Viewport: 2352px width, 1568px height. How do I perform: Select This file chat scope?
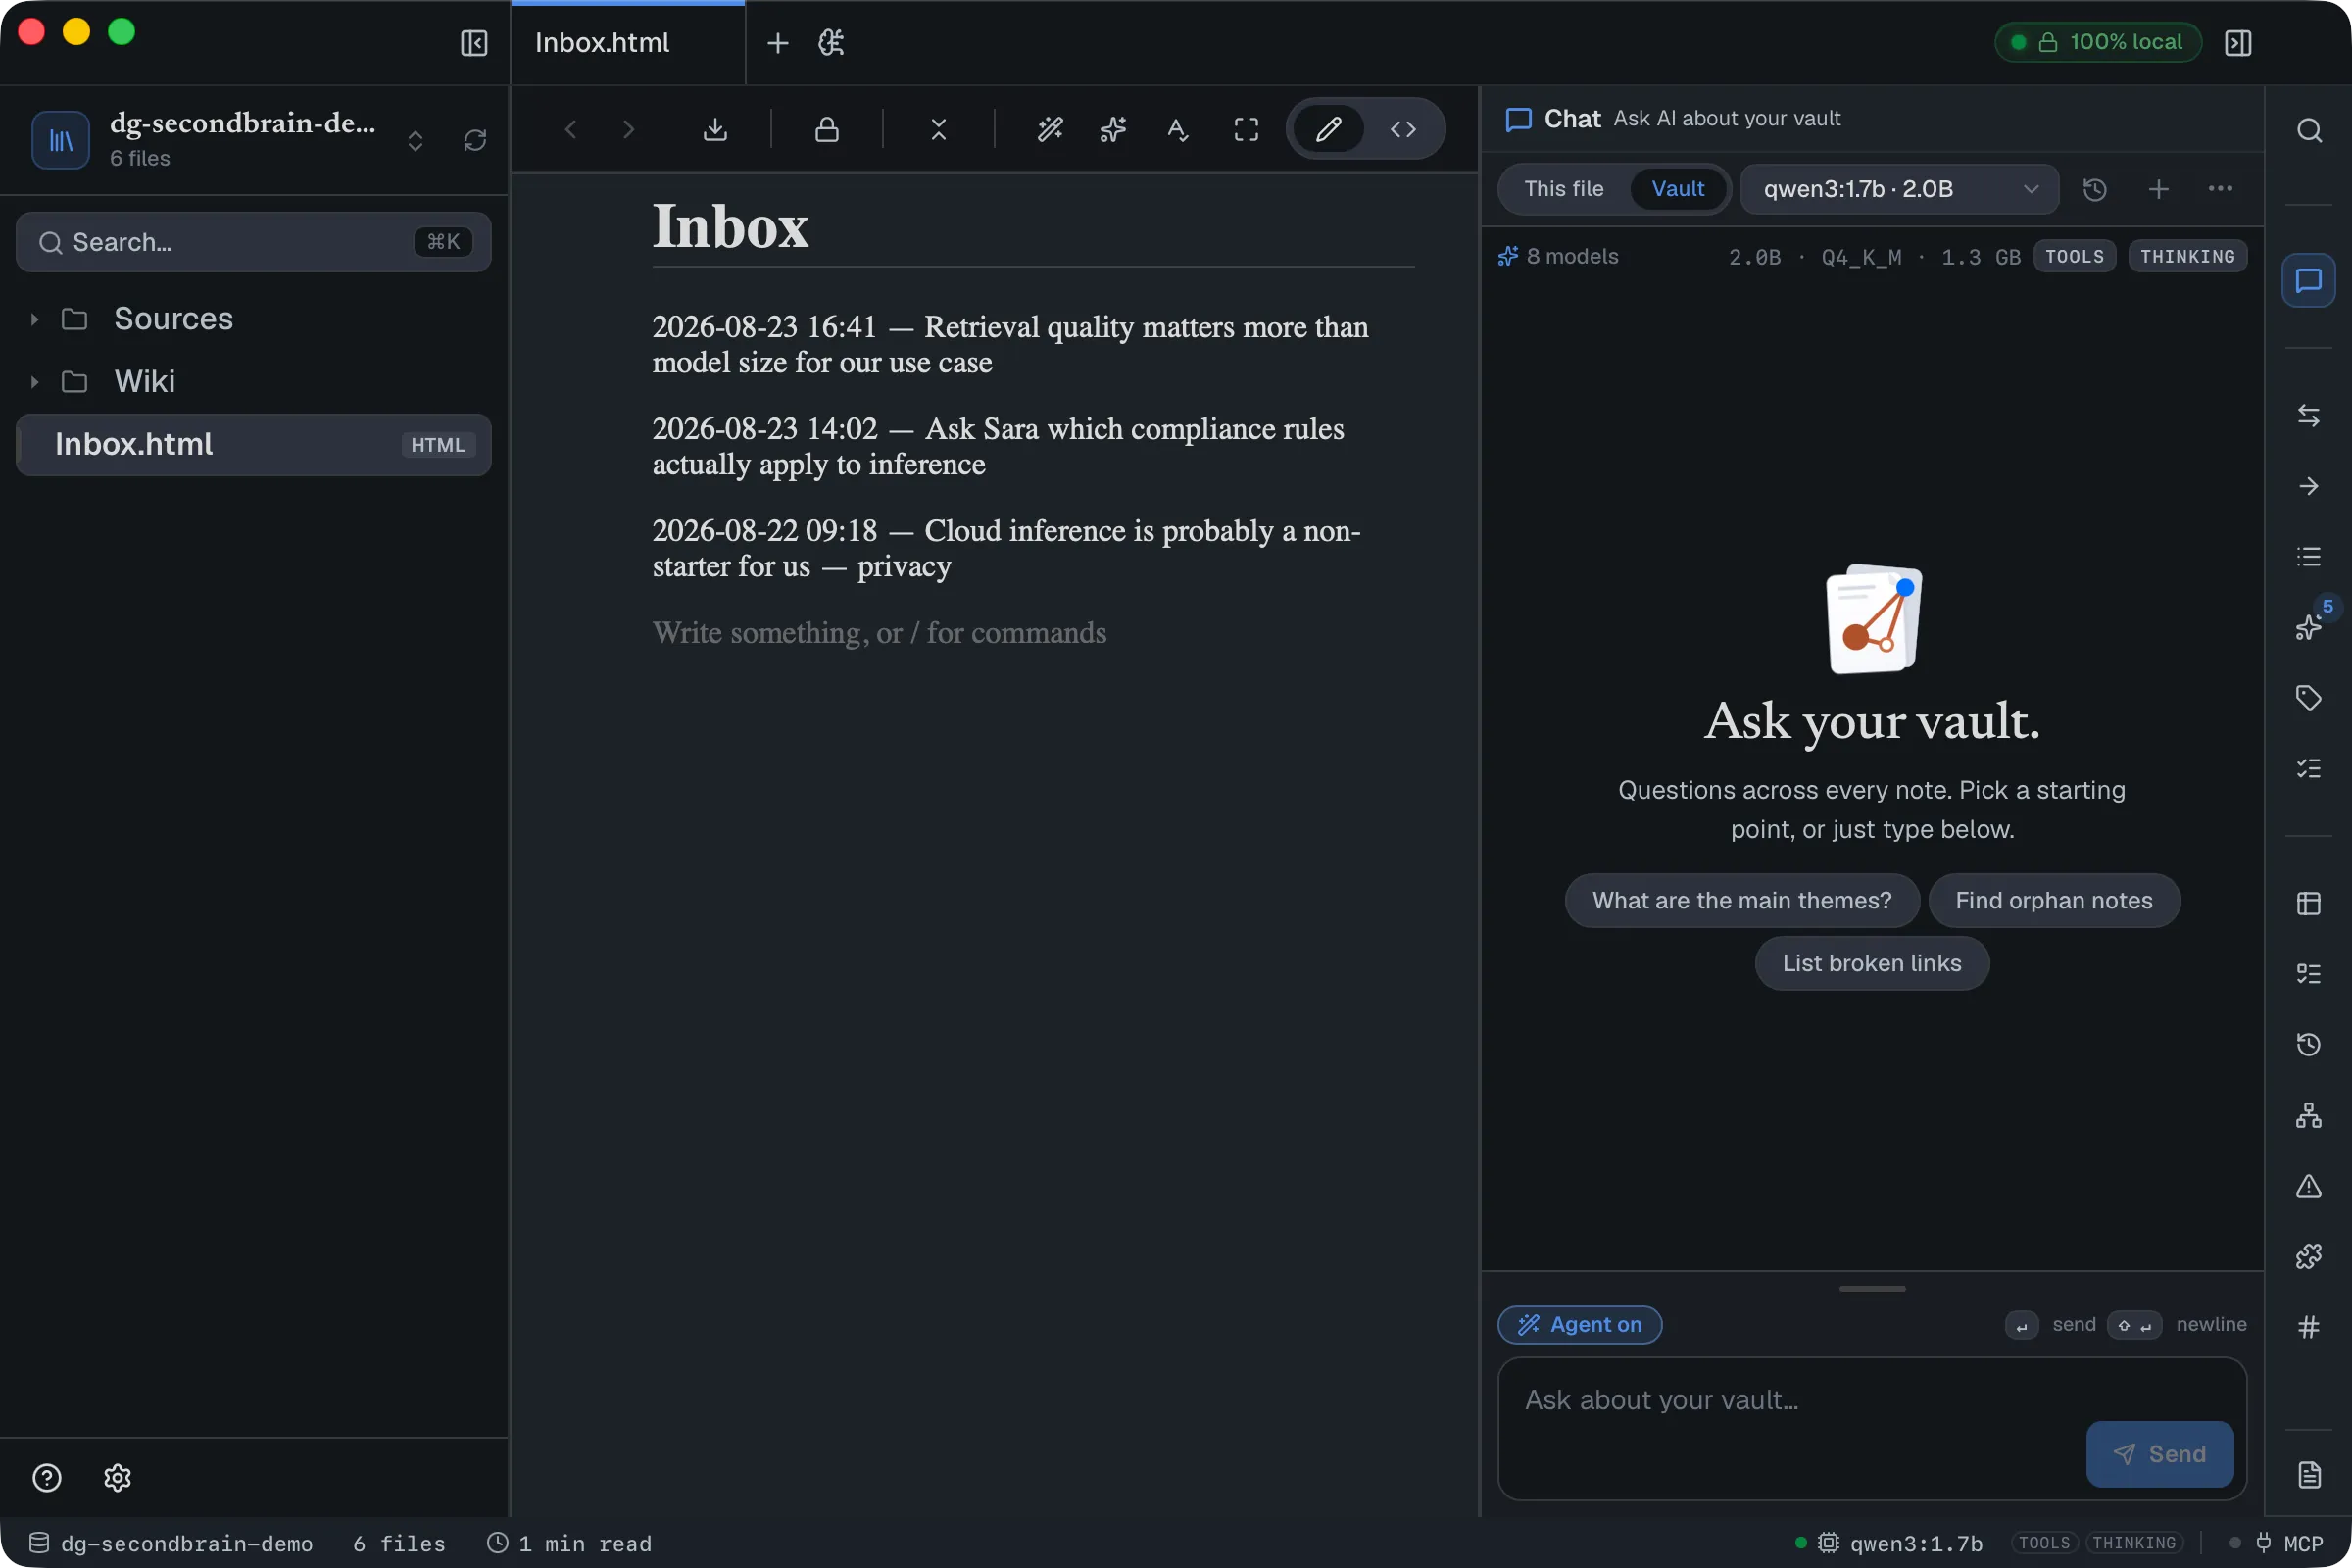(x=1564, y=189)
